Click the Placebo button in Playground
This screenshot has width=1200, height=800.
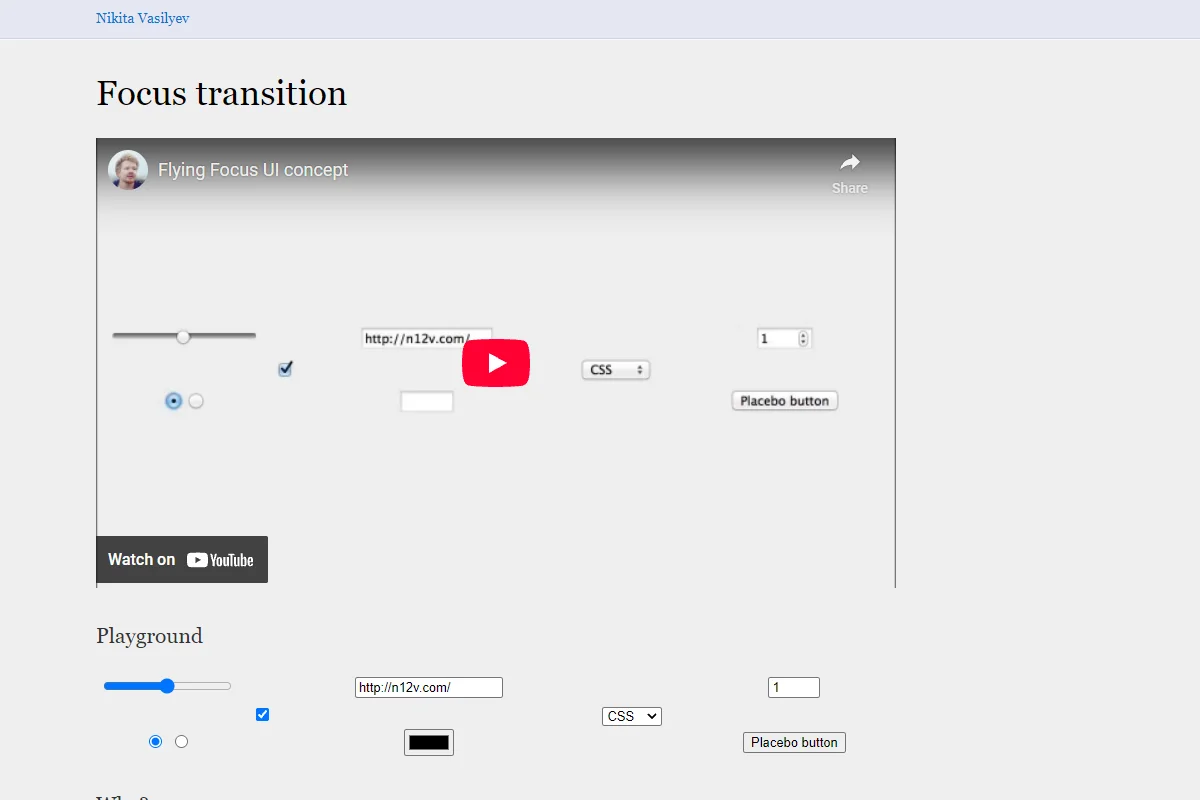pyautogui.click(x=794, y=742)
